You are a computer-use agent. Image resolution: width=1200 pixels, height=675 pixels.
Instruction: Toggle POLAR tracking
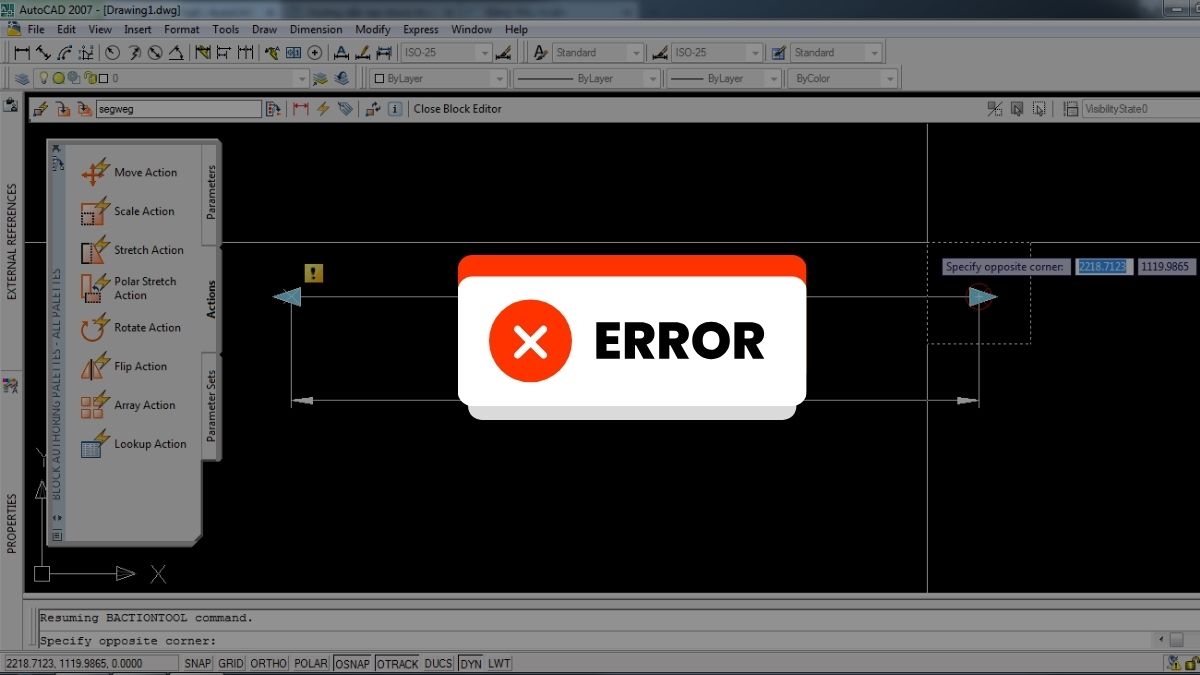(x=312, y=663)
